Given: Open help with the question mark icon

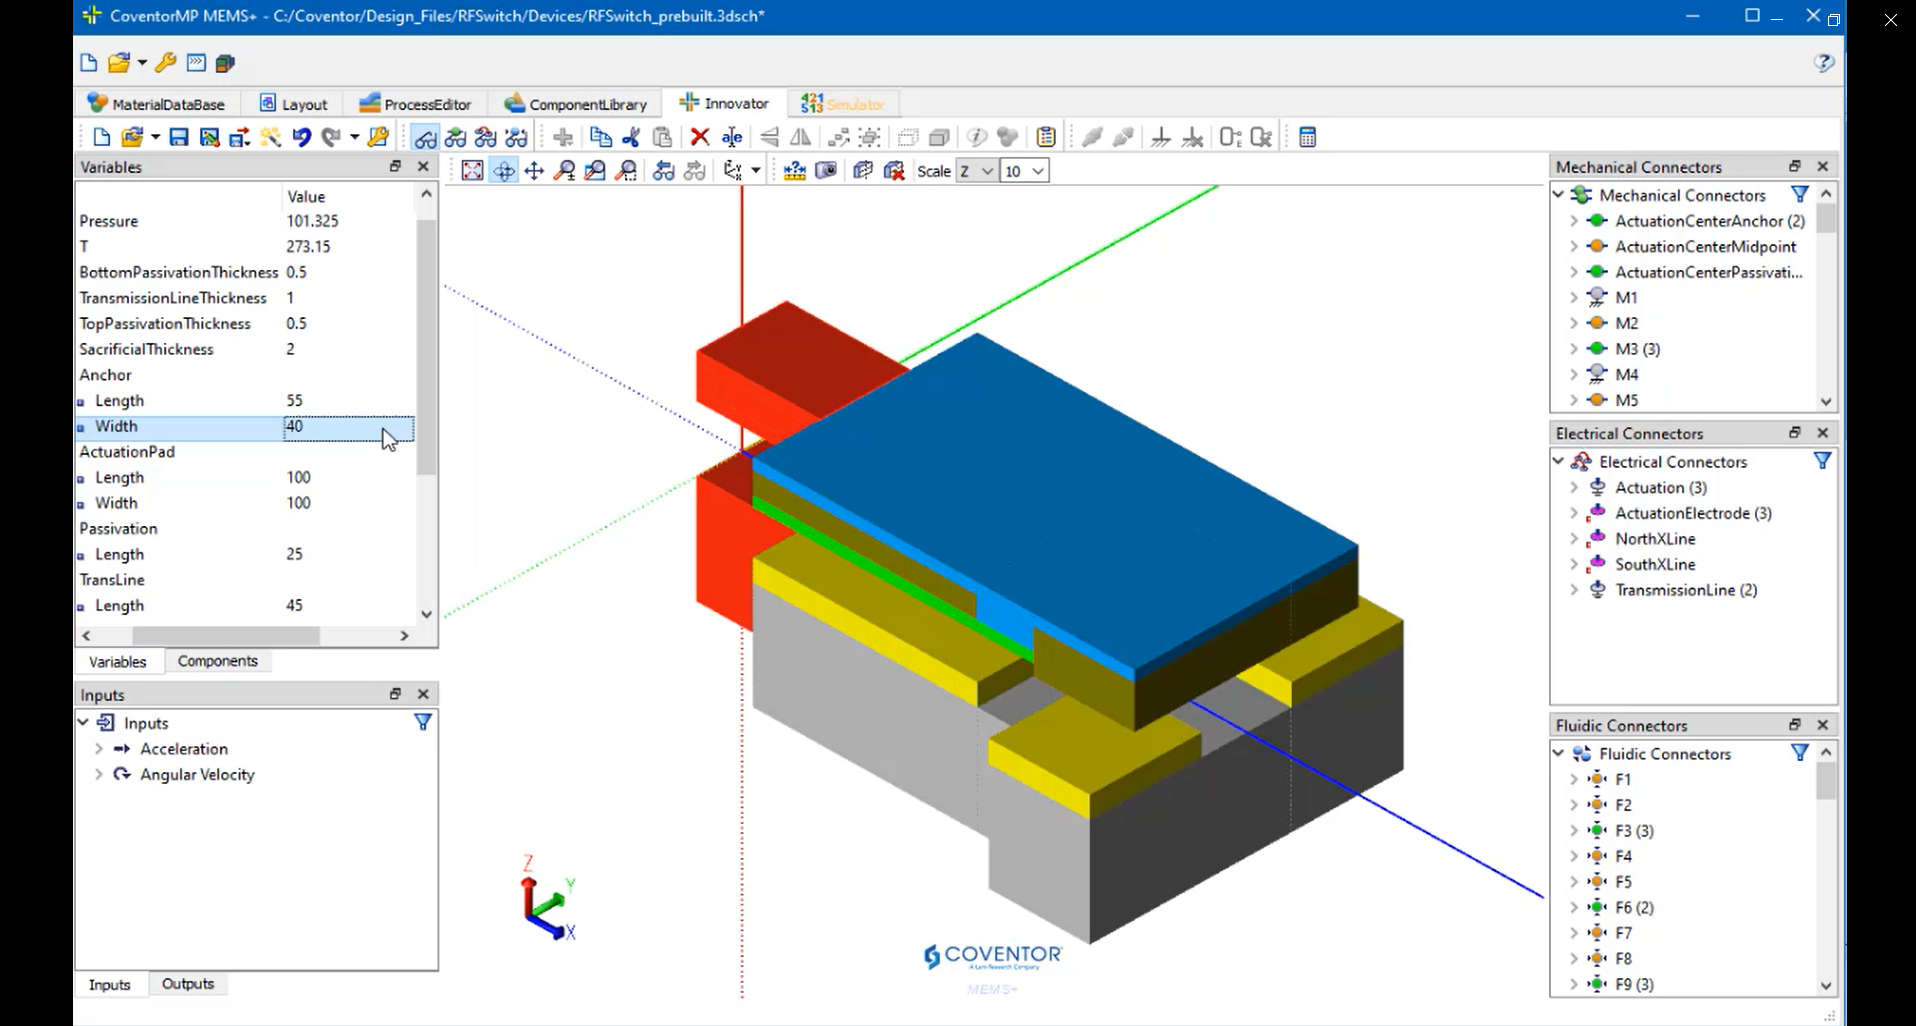Looking at the screenshot, I should 1824,63.
